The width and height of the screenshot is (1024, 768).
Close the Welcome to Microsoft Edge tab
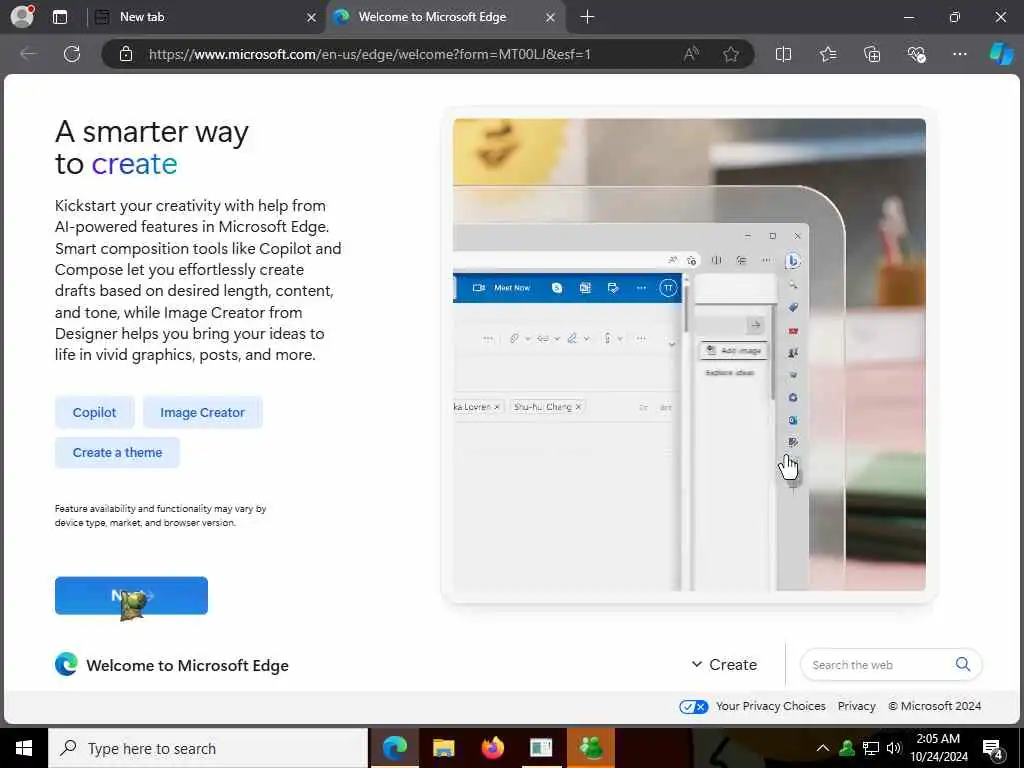(551, 18)
